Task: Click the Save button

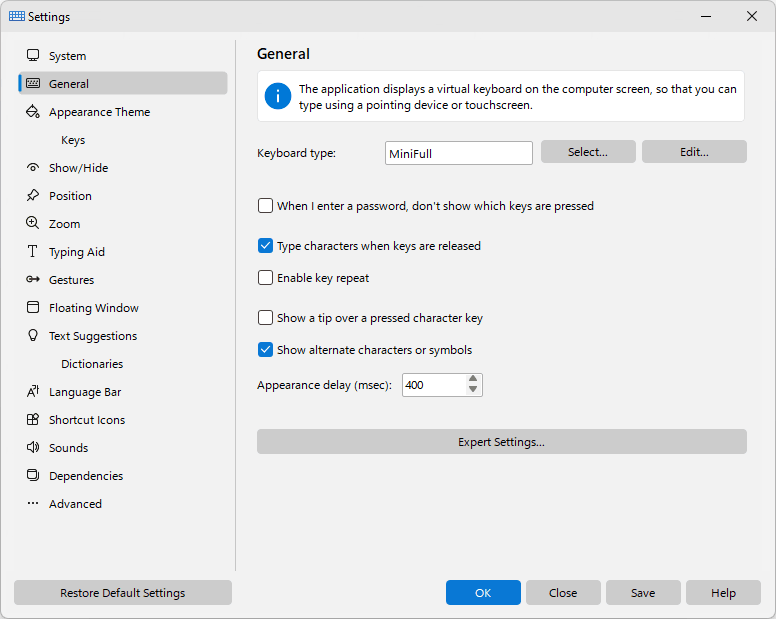Action: point(643,592)
